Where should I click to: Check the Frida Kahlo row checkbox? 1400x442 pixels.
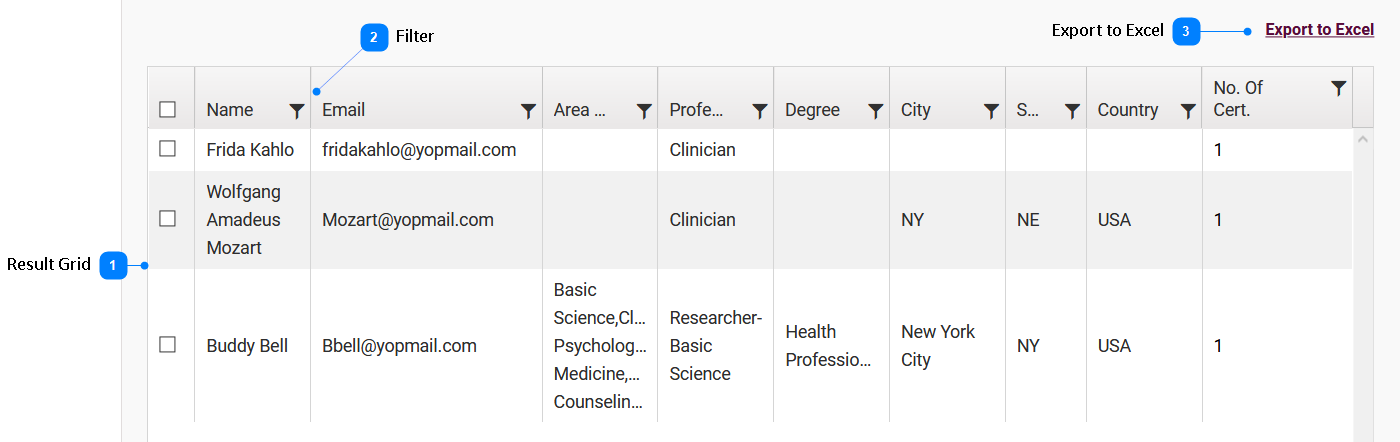coord(168,149)
